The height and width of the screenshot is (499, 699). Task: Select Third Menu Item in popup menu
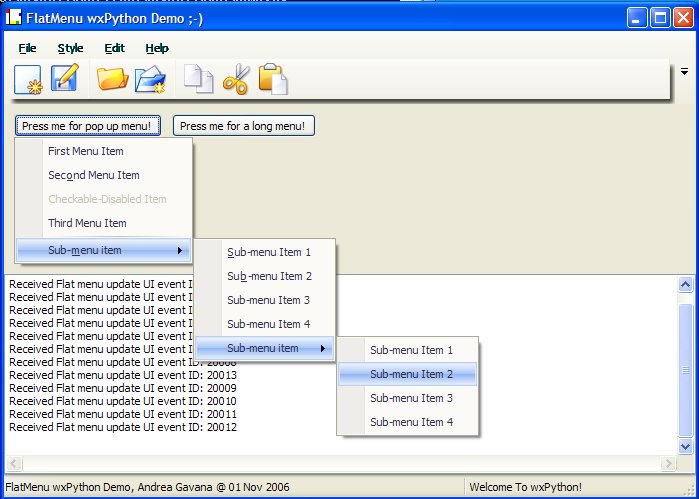point(87,223)
